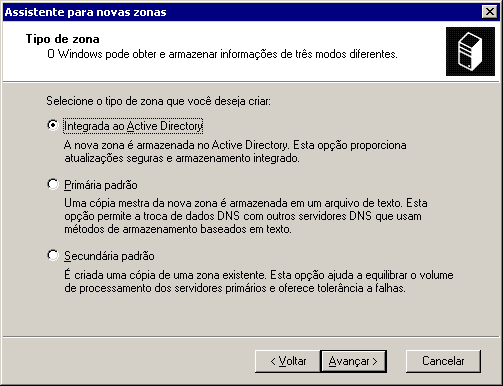Close the Assistente para novas zonas window

[490, 12]
